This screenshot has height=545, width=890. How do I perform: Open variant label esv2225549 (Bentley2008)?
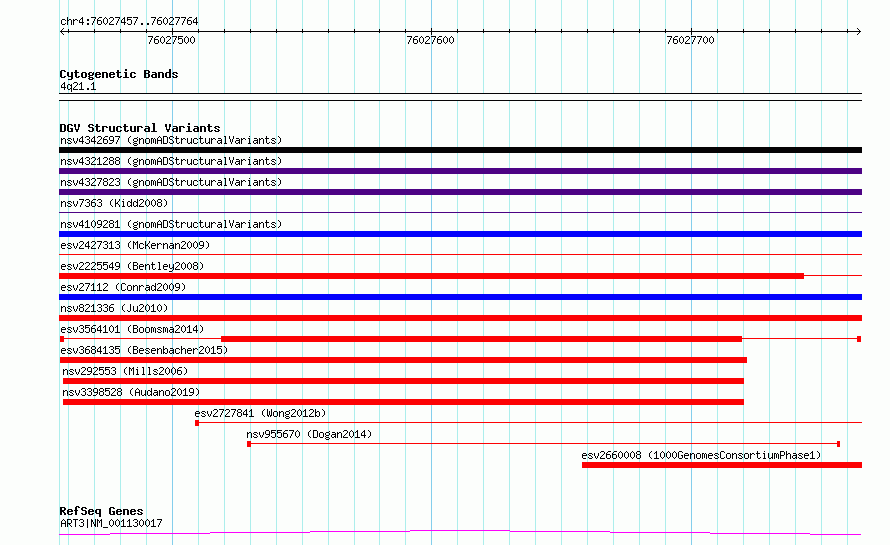pyautogui.click(x=132, y=266)
